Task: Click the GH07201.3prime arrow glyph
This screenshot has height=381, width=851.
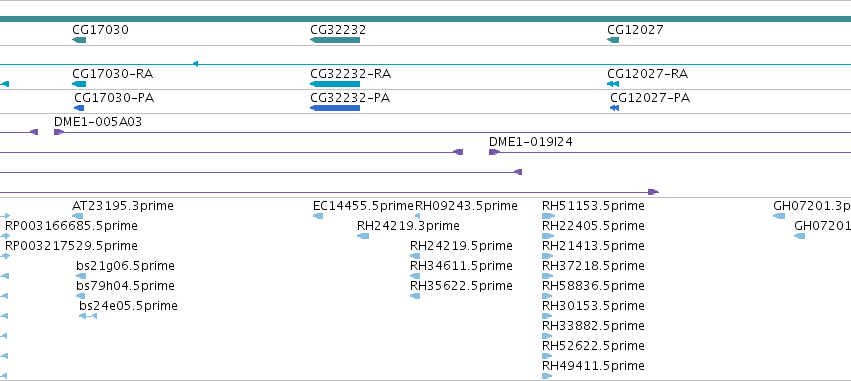Action: [779, 216]
